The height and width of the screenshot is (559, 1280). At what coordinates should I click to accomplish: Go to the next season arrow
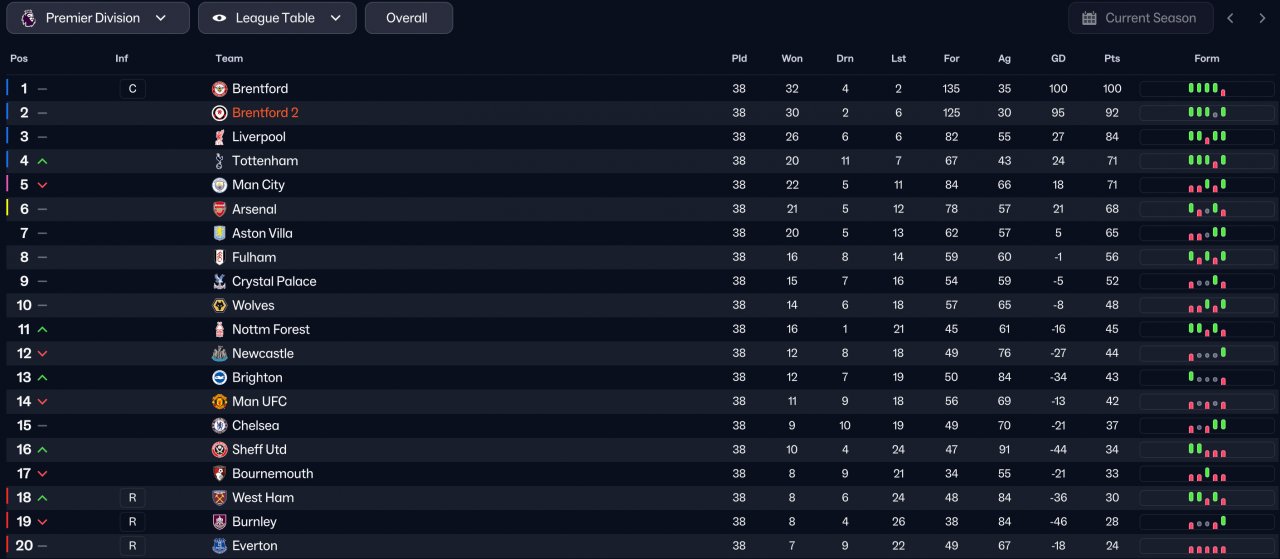coord(1262,18)
